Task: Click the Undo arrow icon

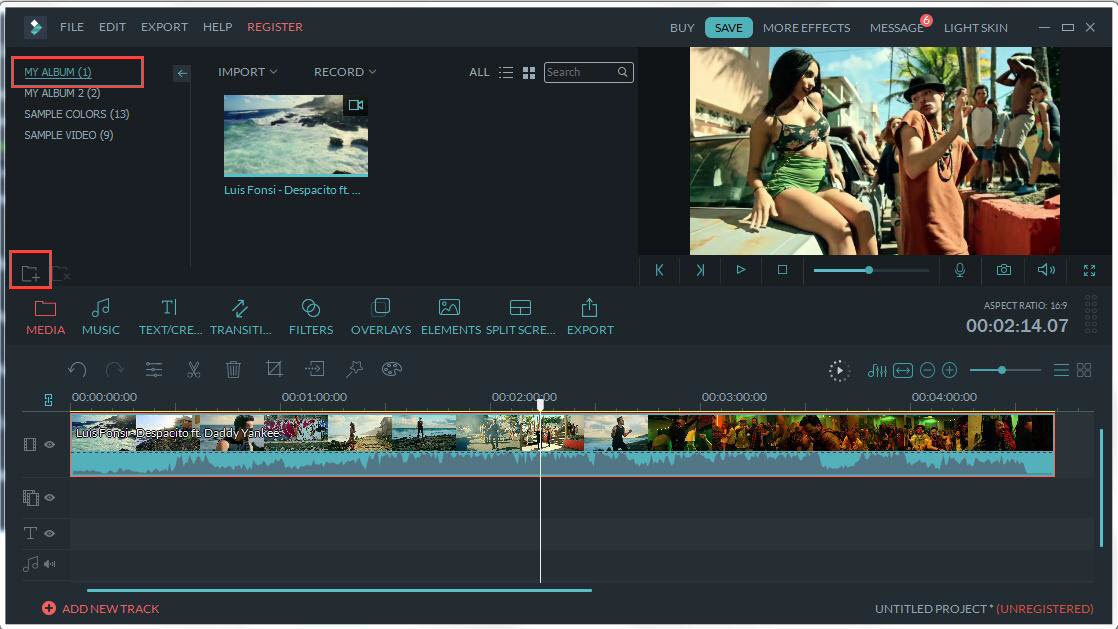Action: 78,369
